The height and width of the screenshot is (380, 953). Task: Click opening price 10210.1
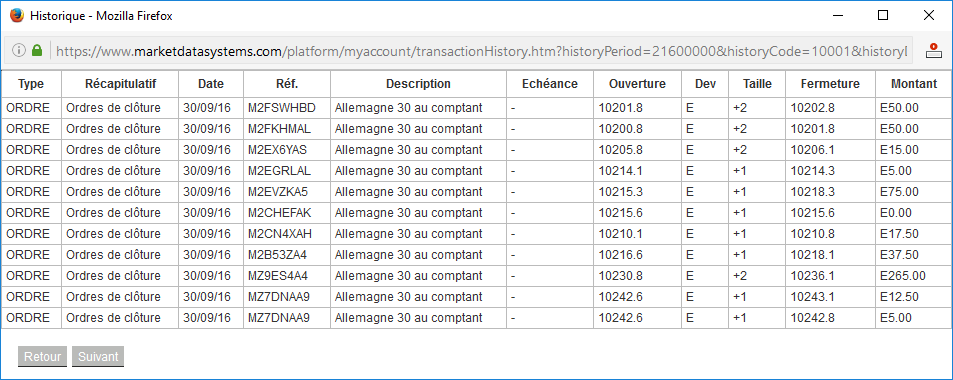621,234
